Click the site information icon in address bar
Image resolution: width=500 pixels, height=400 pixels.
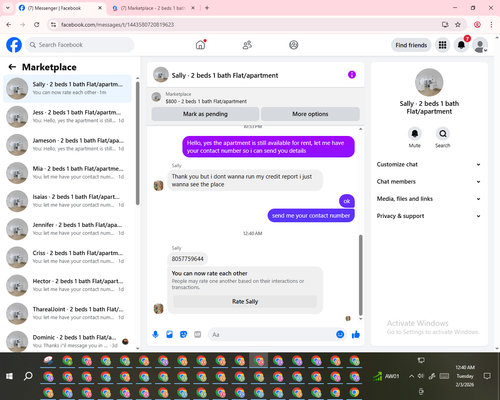(x=53, y=25)
